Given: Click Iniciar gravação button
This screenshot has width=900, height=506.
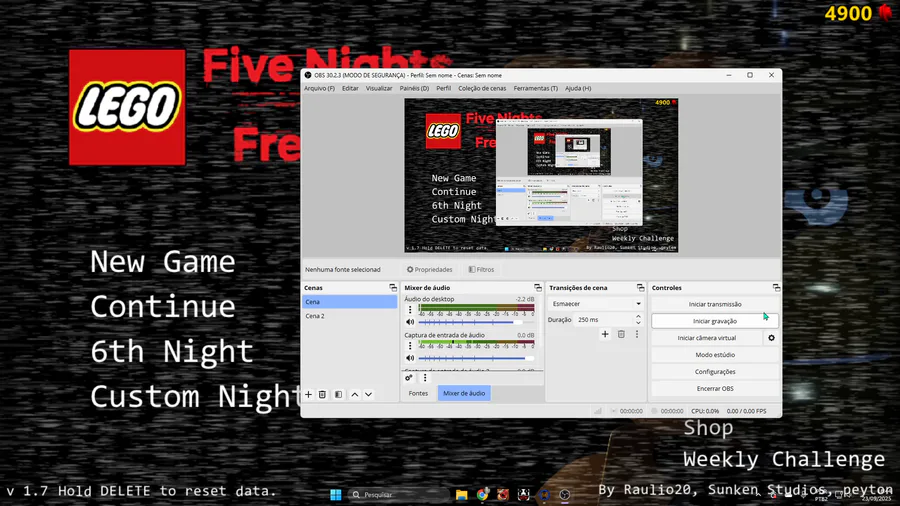Looking at the screenshot, I should click(x=715, y=321).
